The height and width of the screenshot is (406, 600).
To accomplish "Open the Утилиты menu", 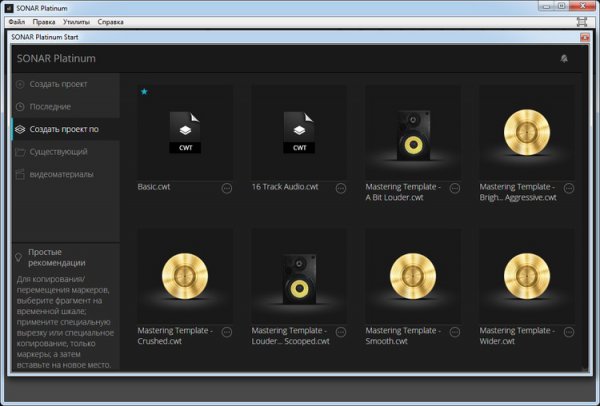I will [x=75, y=21].
